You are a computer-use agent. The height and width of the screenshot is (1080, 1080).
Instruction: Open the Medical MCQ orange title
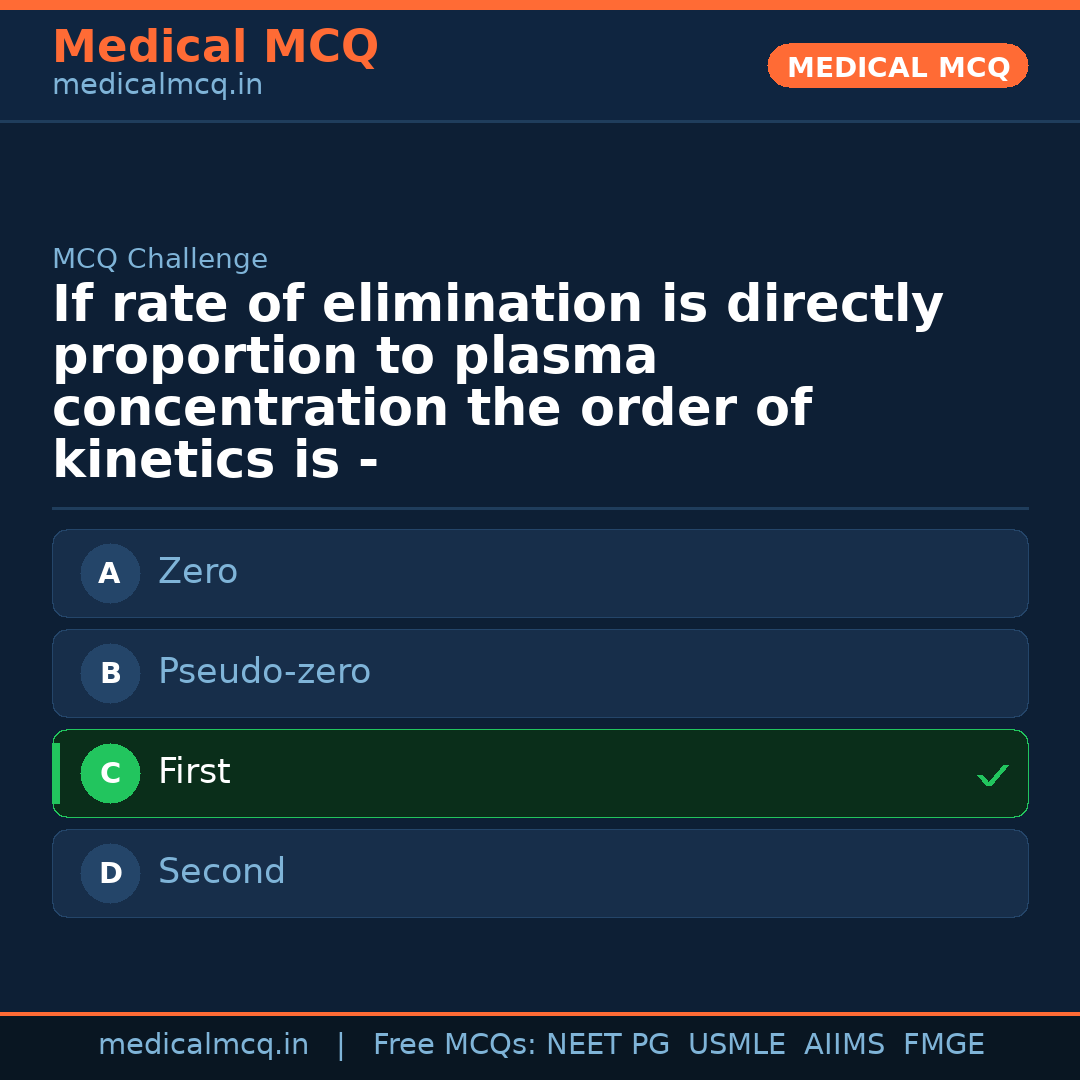[215, 46]
